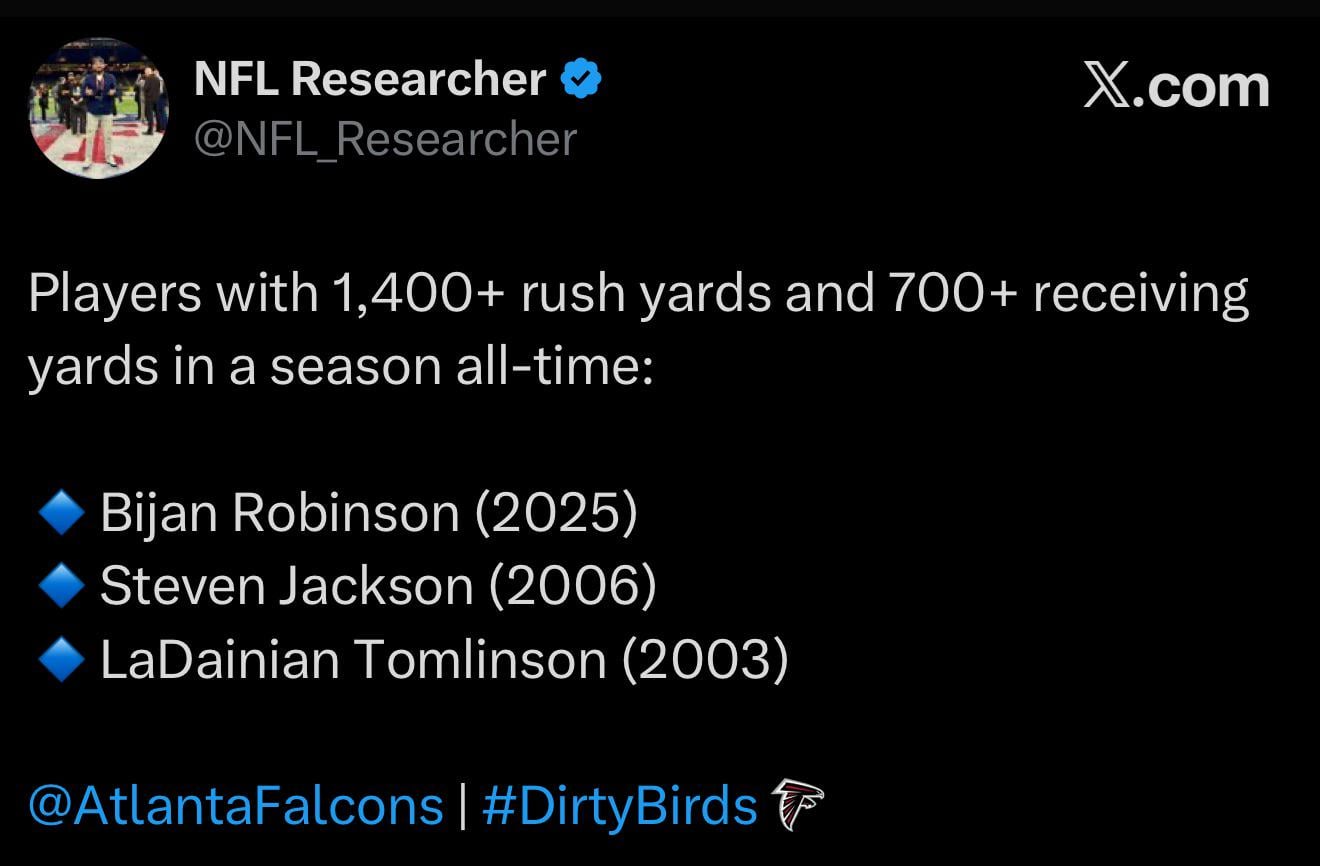Click the X logo in the watermark

click(x=1106, y=87)
